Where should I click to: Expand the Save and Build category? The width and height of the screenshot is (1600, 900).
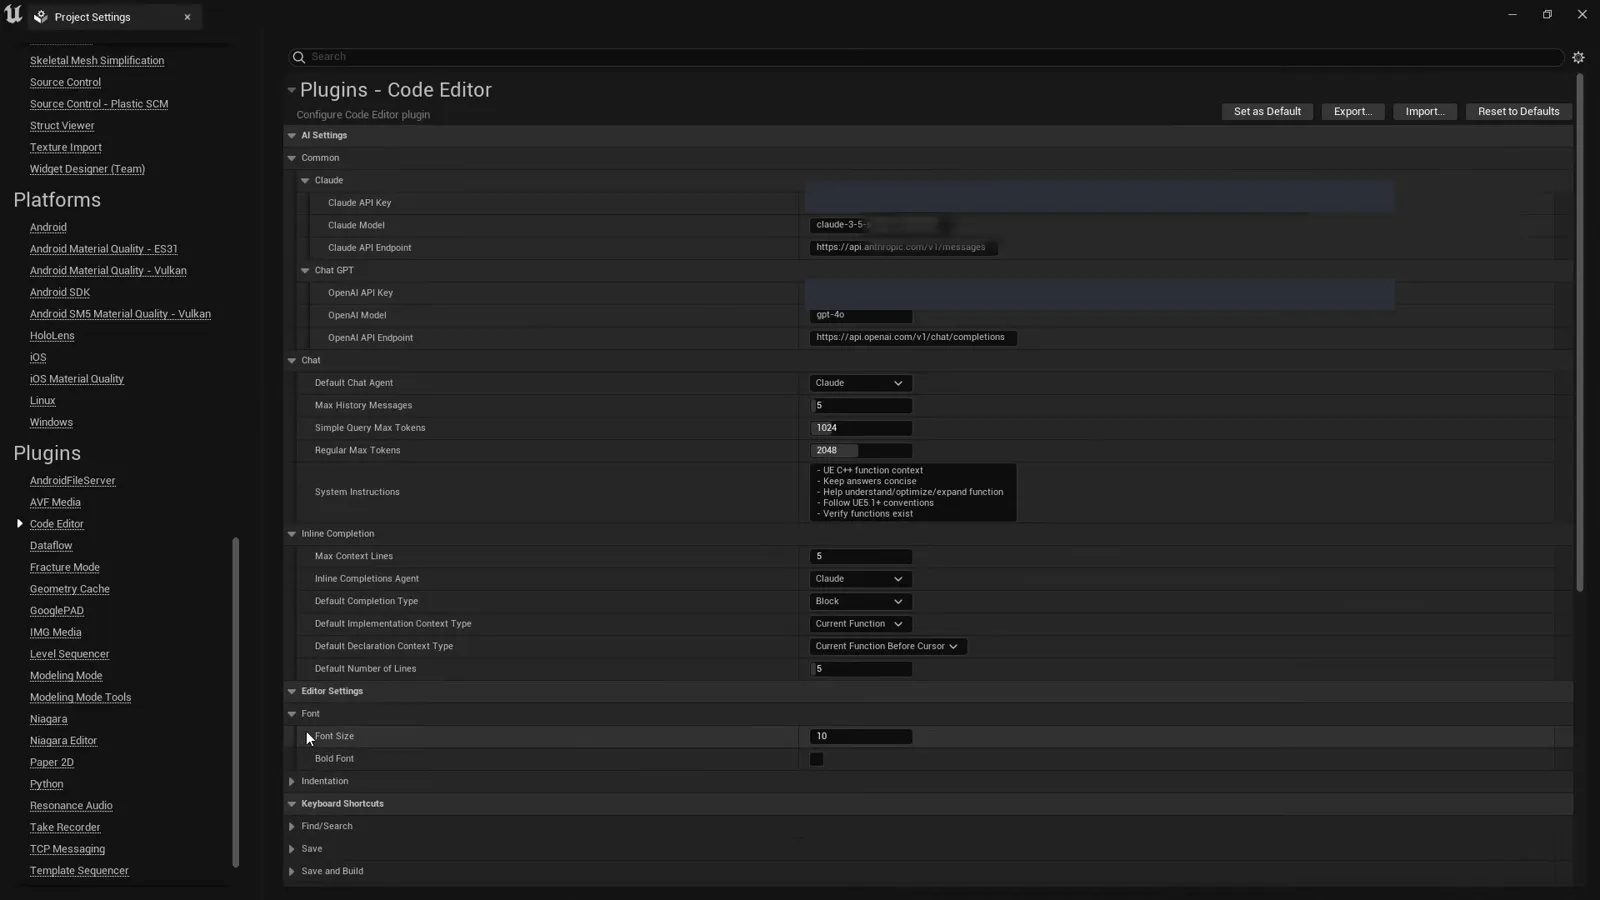(292, 872)
